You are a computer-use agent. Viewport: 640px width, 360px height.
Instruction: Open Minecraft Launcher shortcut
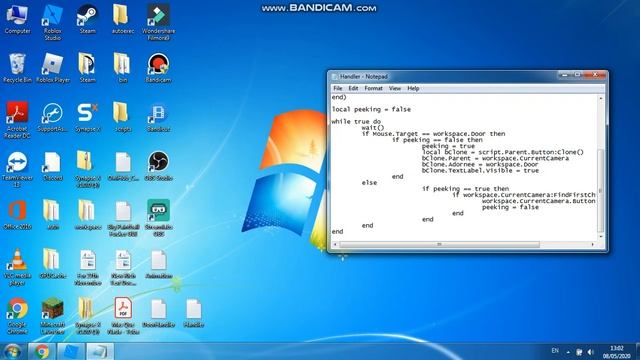pos(53,316)
